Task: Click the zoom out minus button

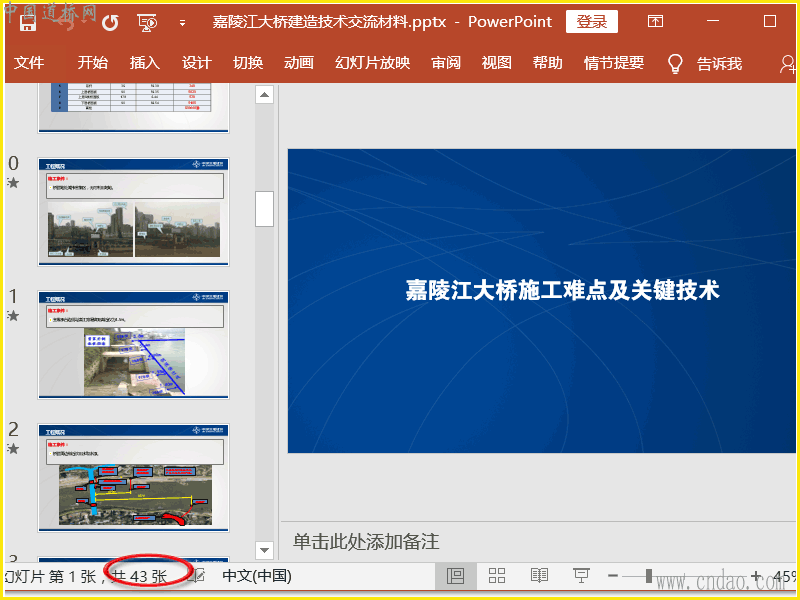Action: (613, 576)
